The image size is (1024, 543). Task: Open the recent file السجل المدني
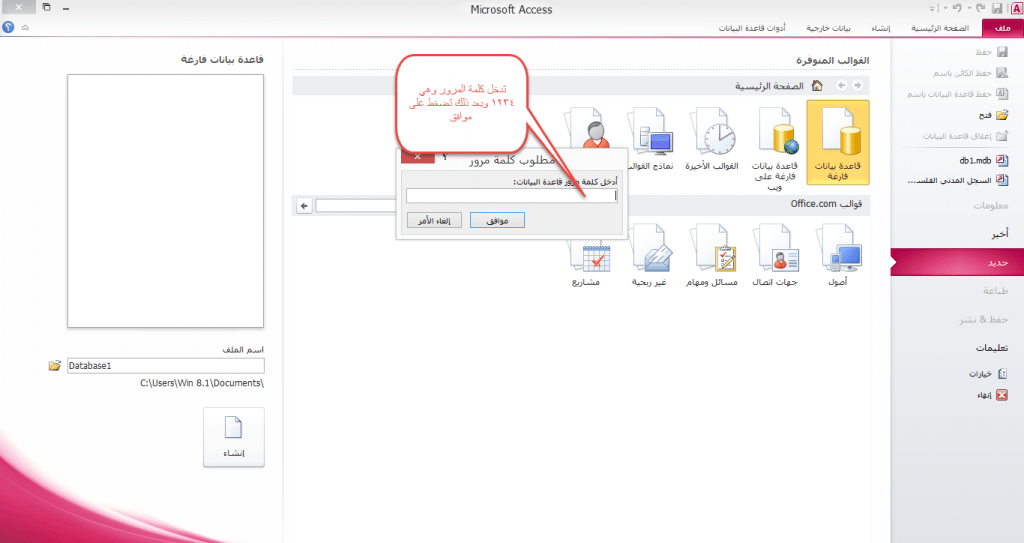point(958,180)
